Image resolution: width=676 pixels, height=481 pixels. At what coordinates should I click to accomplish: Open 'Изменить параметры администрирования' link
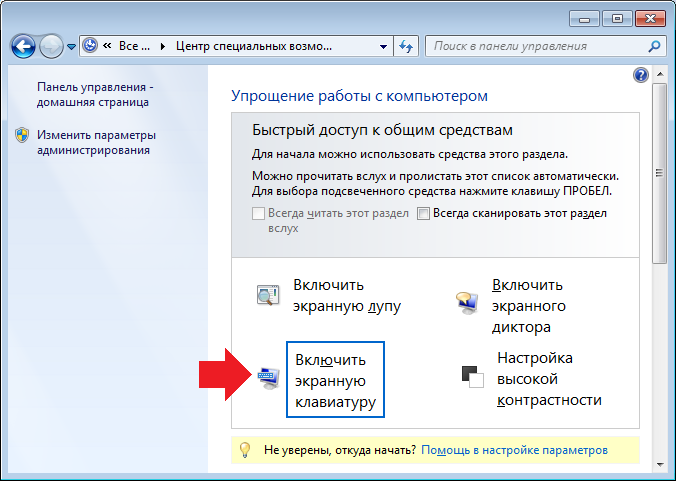pyautogui.click(x=96, y=143)
